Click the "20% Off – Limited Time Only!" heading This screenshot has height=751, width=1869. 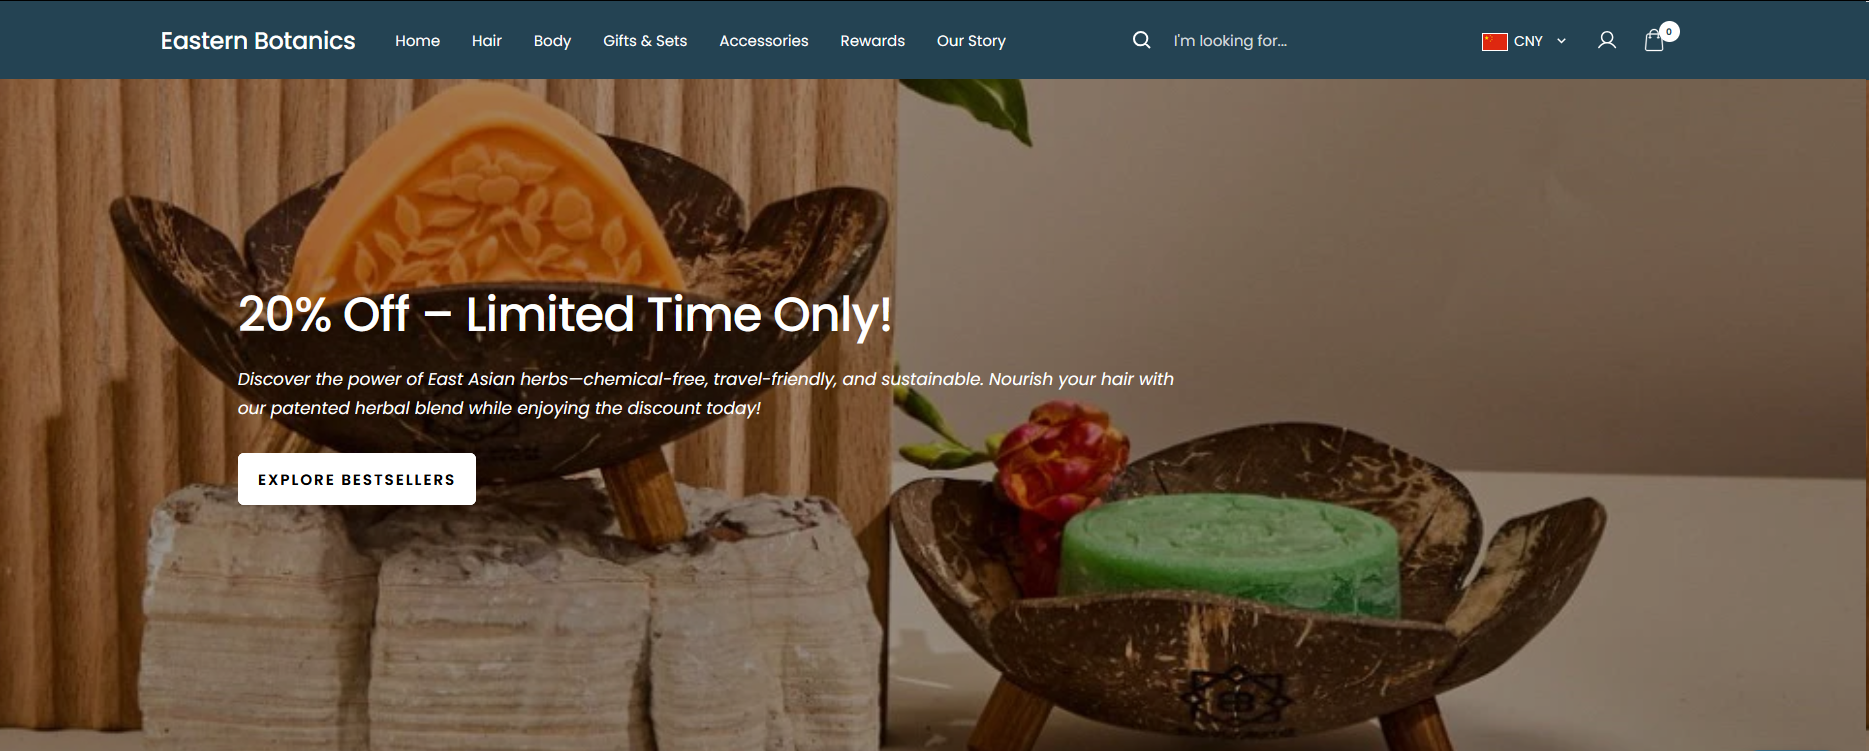point(565,314)
